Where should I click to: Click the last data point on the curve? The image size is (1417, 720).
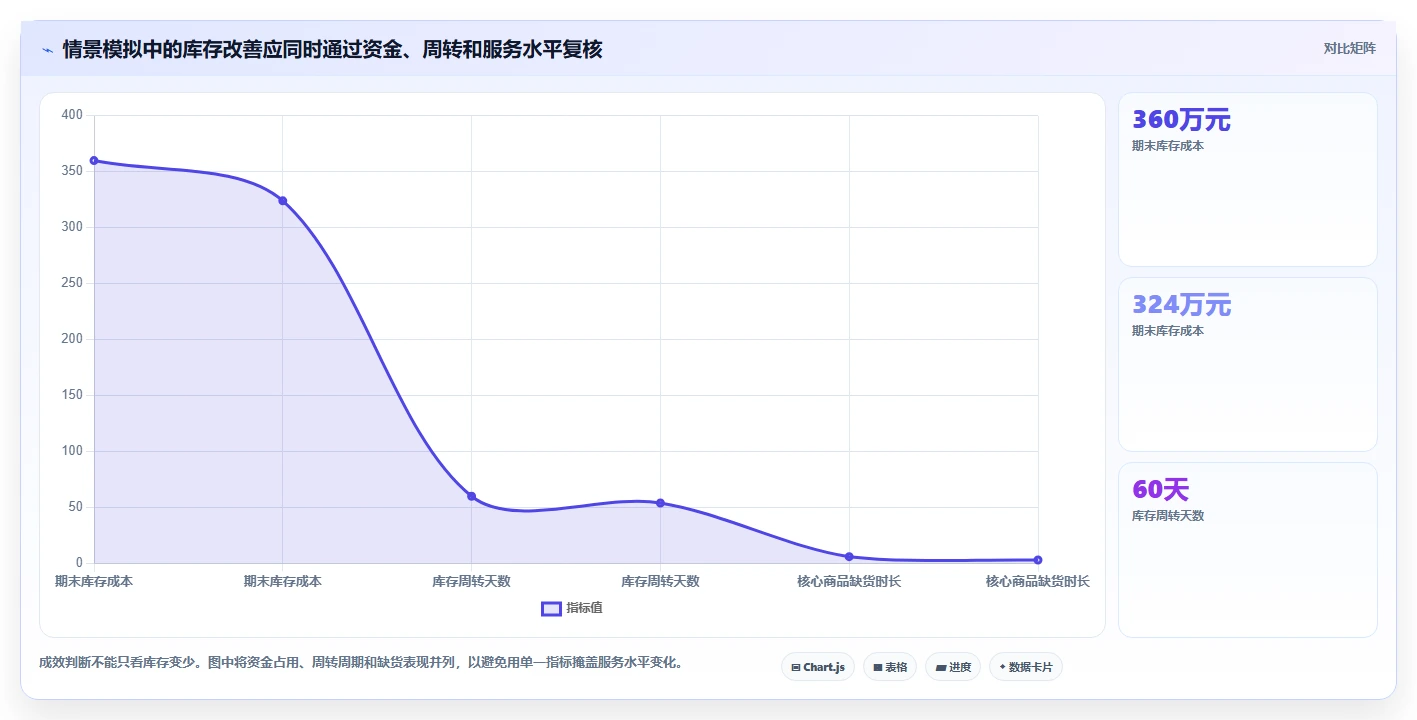click(1038, 560)
